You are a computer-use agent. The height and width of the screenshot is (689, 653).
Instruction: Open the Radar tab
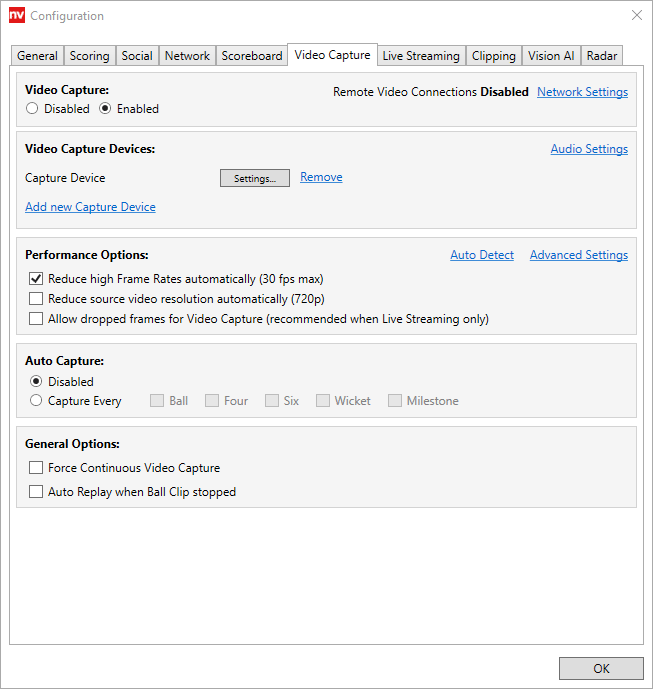(x=602, y=56)
